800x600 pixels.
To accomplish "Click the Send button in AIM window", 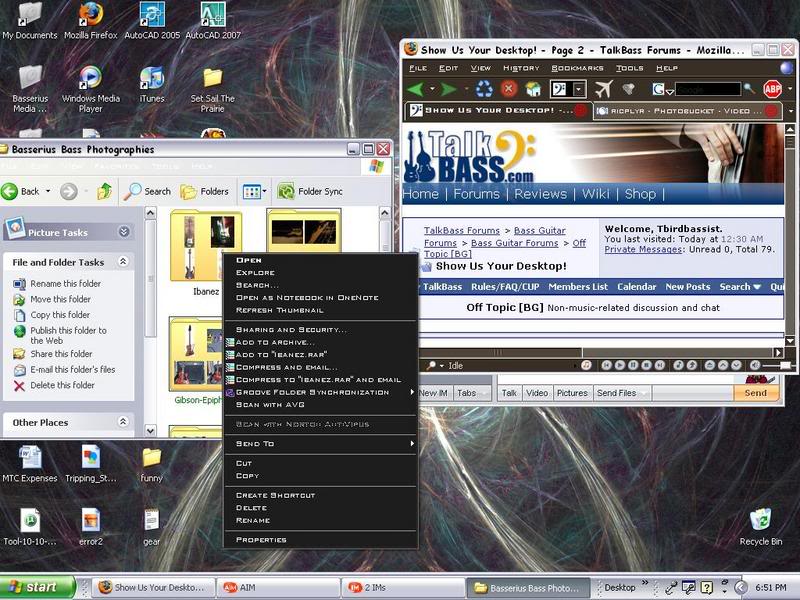I will point(756,393).
